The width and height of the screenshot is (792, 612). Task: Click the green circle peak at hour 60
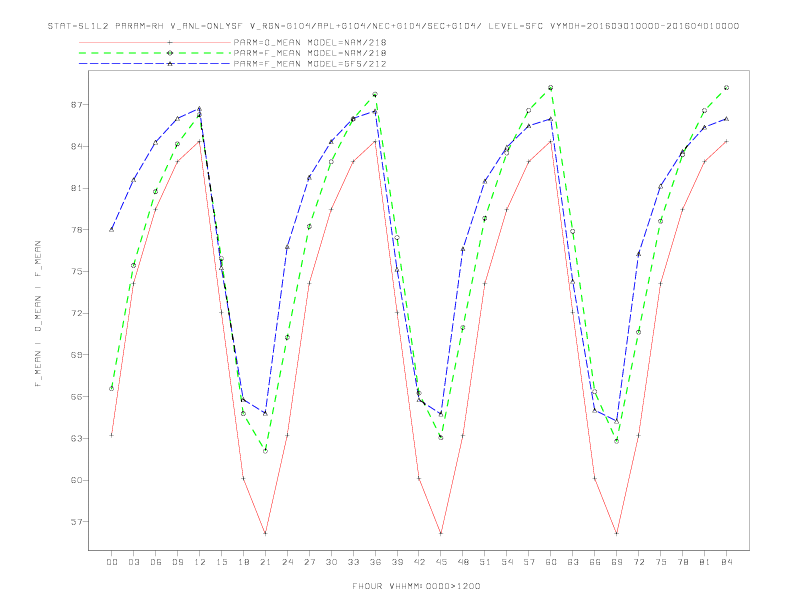coord(551,88)
